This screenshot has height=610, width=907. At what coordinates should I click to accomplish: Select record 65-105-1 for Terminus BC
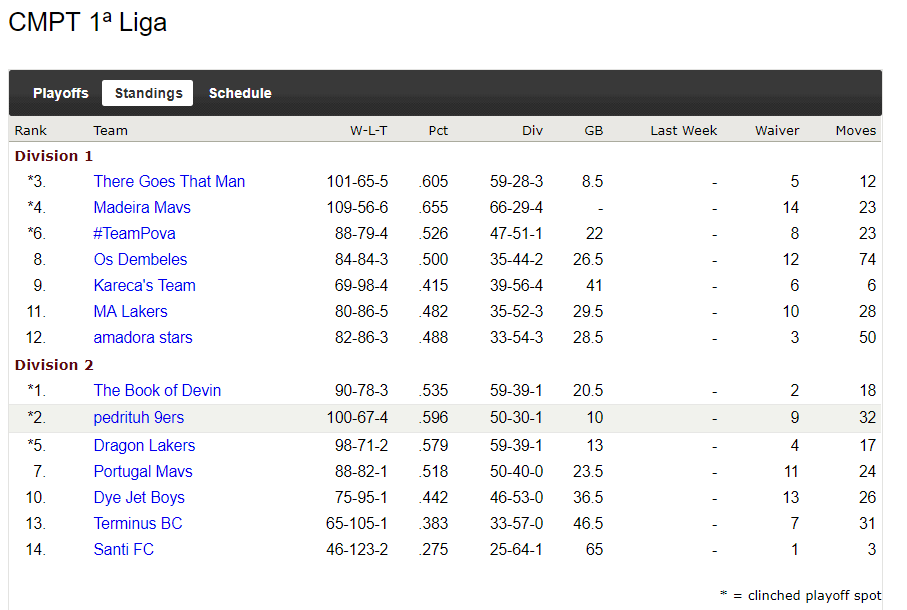pyautogui.click(x=356, y=524)
